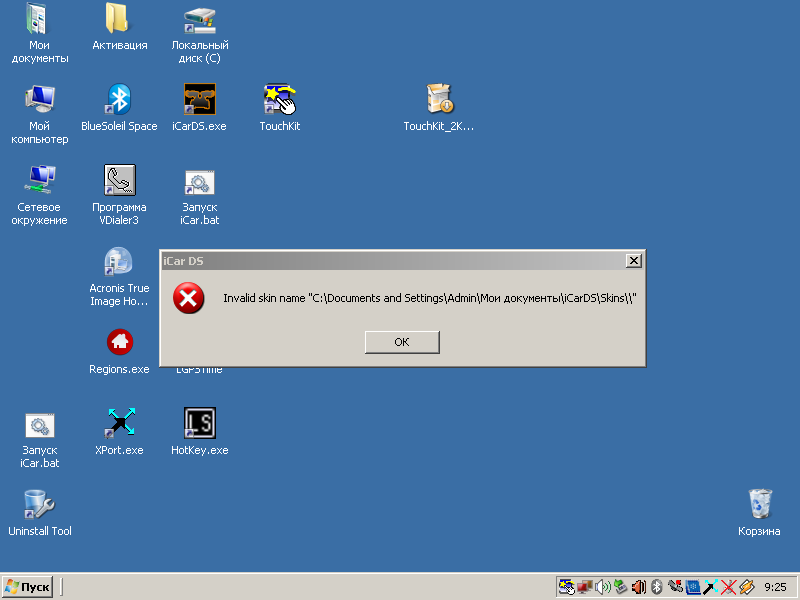
Task: Select the TouchKit desktop shortcut
Action: pyautogui.click(x=280, y=108)
